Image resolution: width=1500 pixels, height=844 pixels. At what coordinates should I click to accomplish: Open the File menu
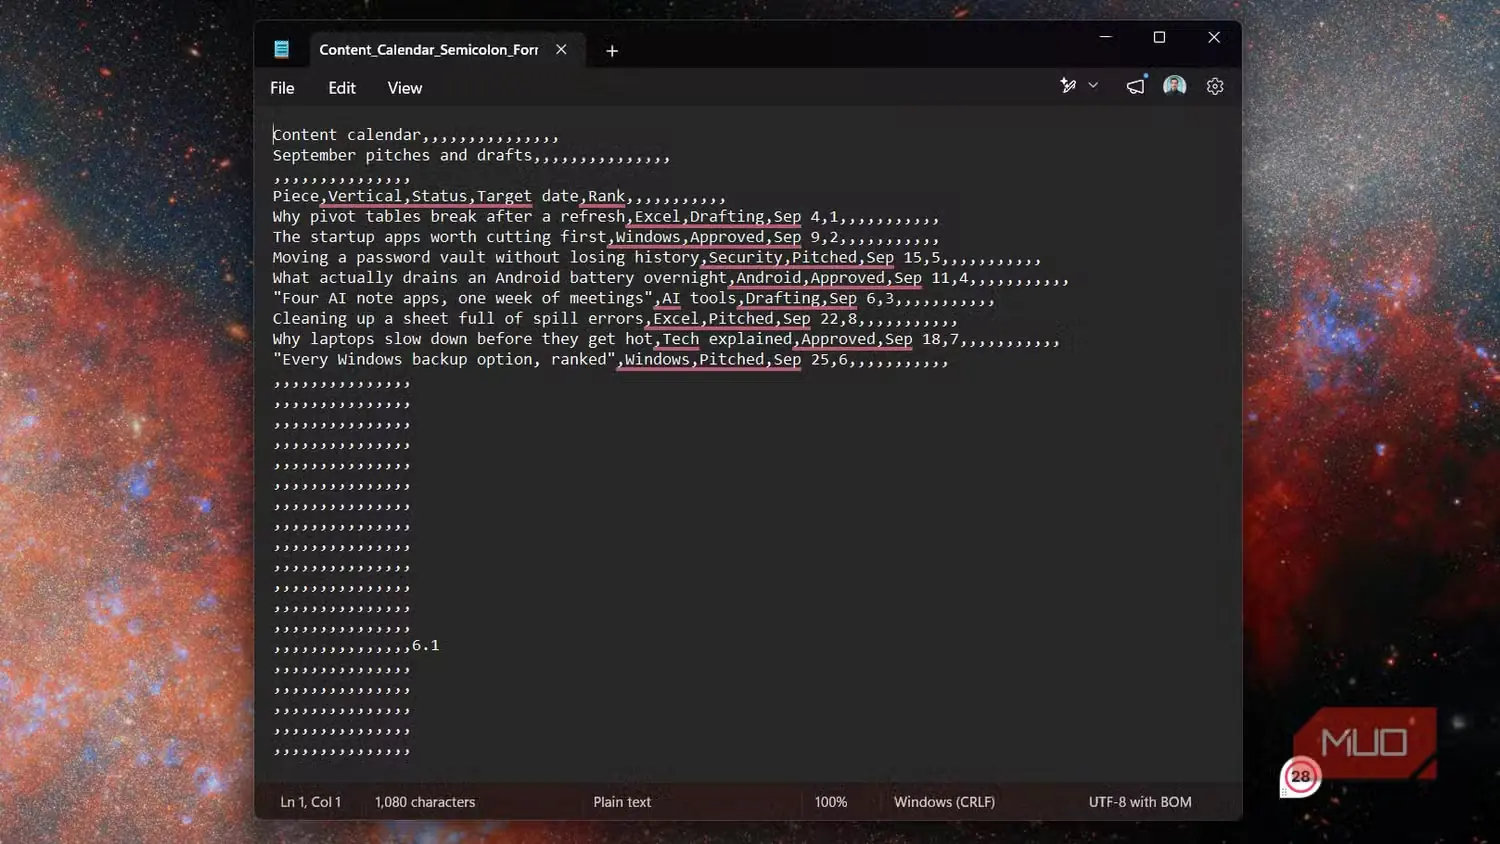(x=282, y=88)
